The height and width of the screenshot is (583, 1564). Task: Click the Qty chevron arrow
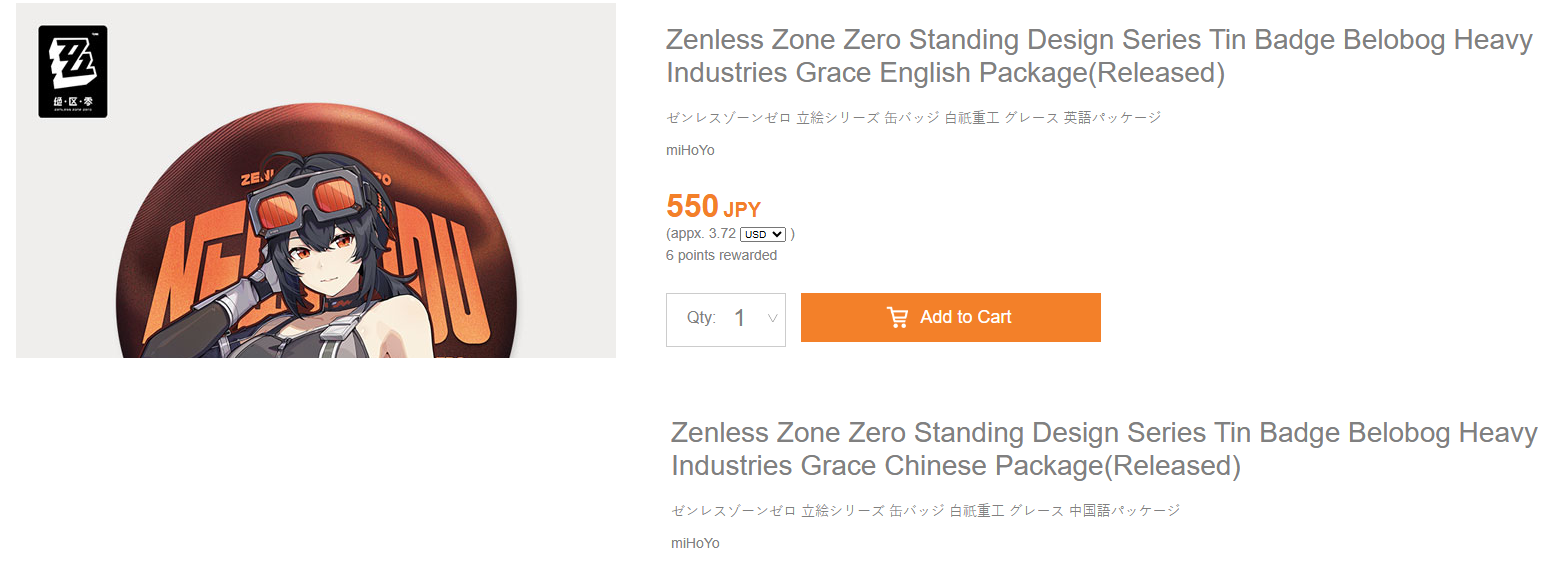[772, 319]
